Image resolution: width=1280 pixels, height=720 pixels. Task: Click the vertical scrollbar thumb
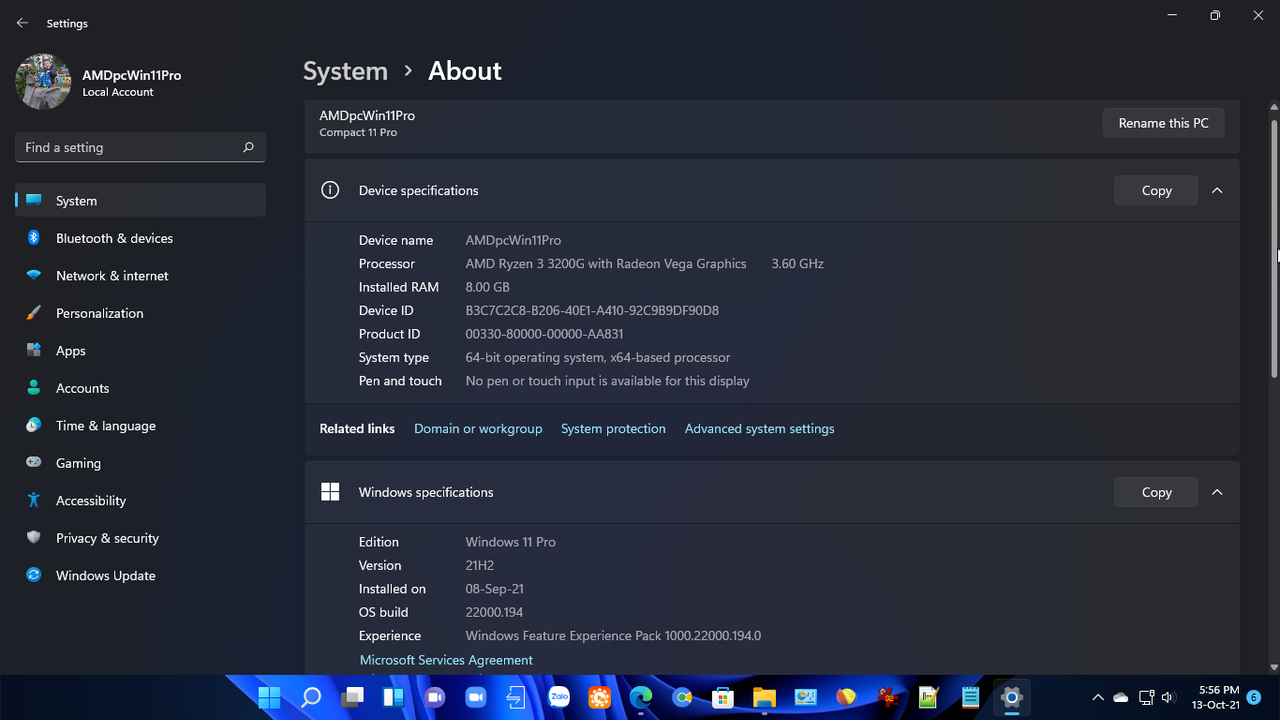(1274, 247)
